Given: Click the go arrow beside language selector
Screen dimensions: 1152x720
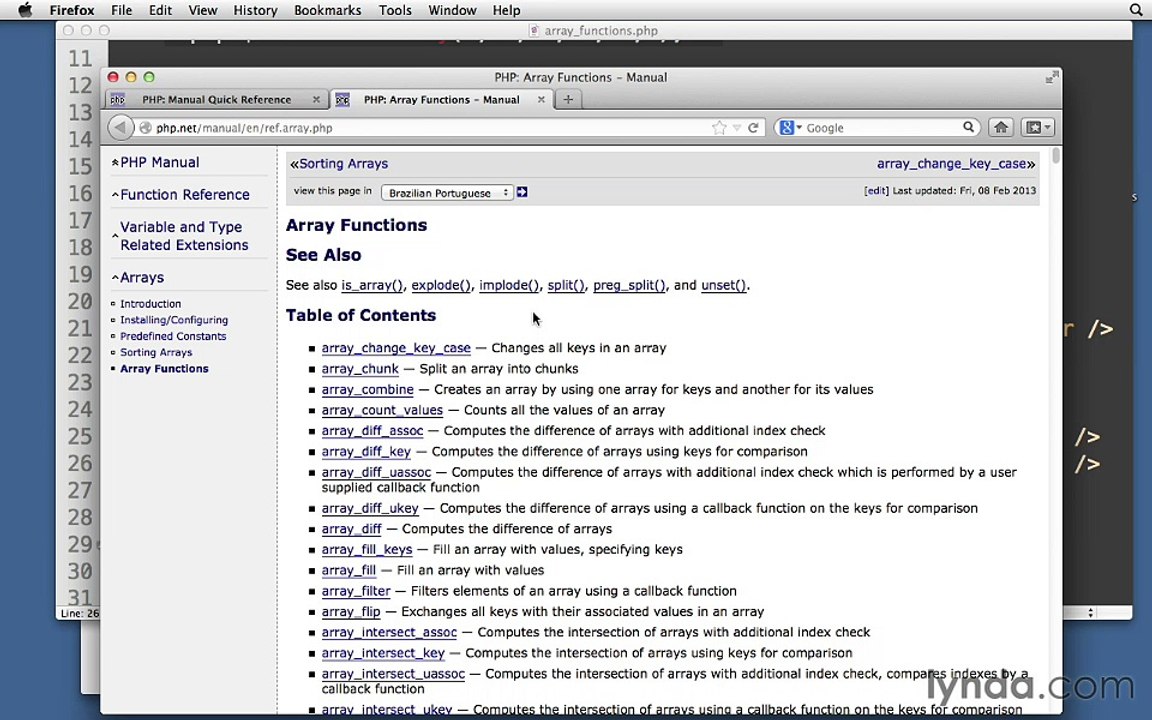Looking at the screenshot, I should coord(522,192).
